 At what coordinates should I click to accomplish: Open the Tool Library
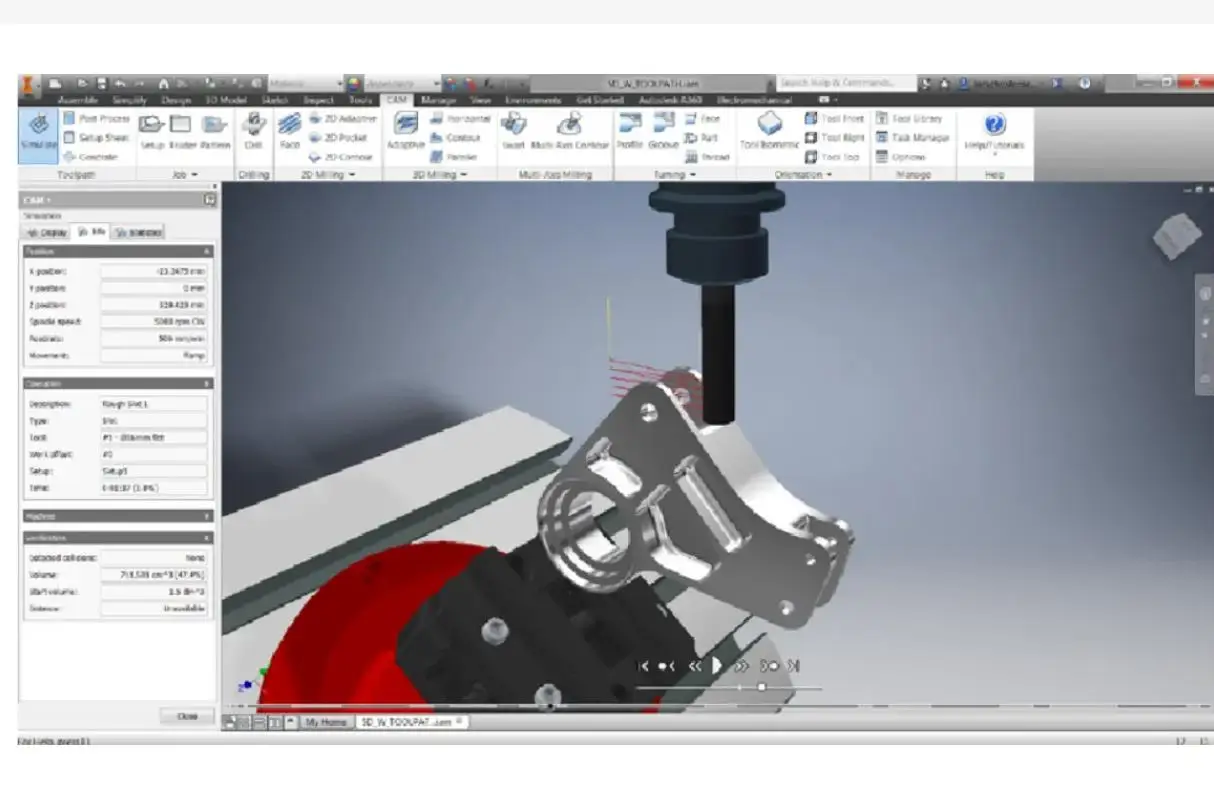click(909, 119)
